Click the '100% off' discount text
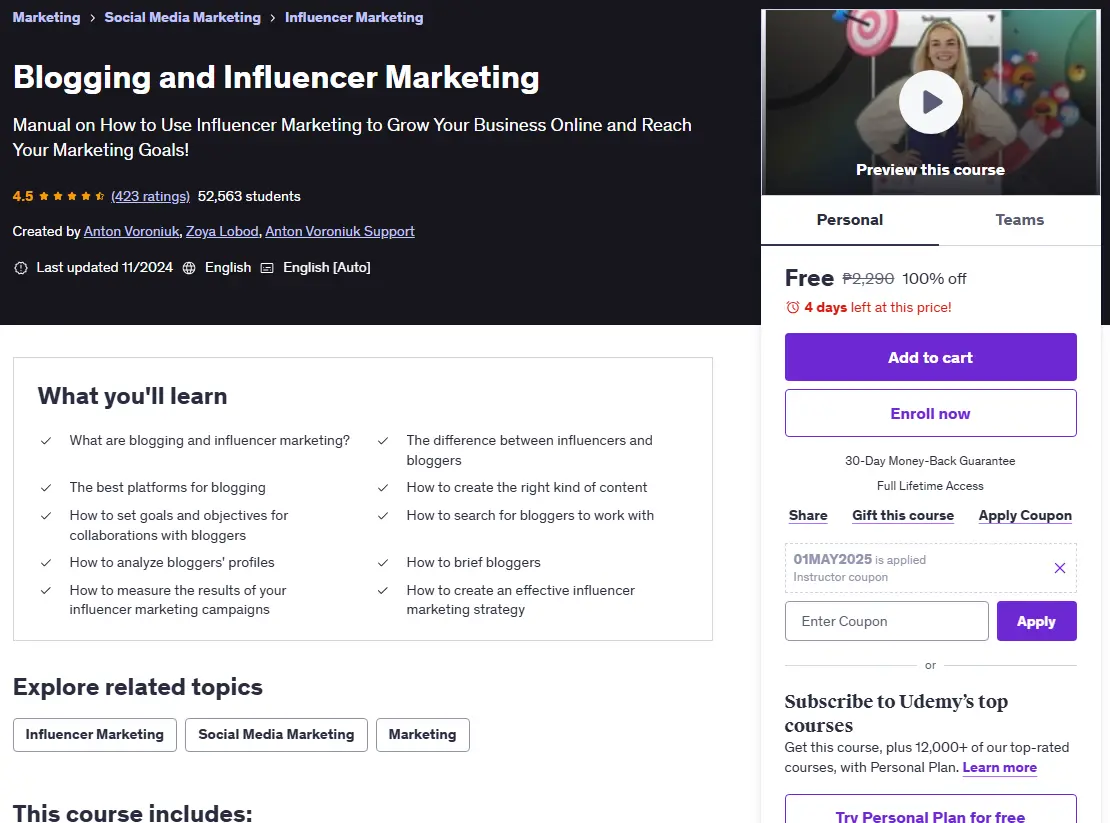This screenshot has width=1110, height=823. pyautogui.click(x=934, y=279)
